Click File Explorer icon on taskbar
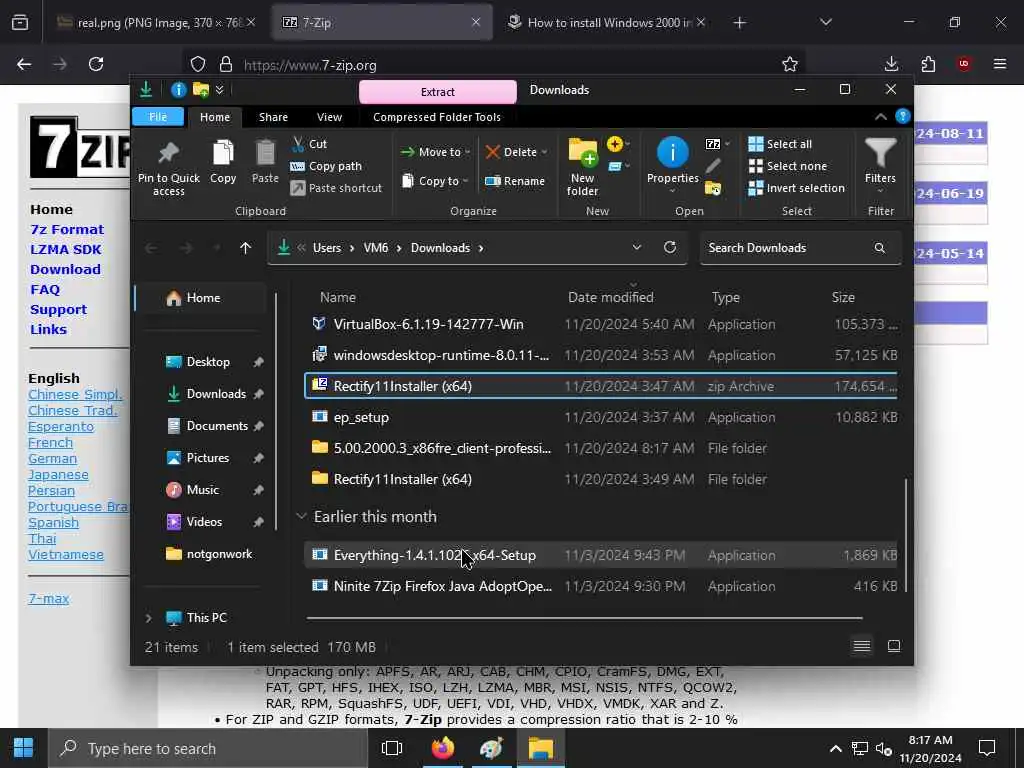1024x768 pixels. (541, 748)
